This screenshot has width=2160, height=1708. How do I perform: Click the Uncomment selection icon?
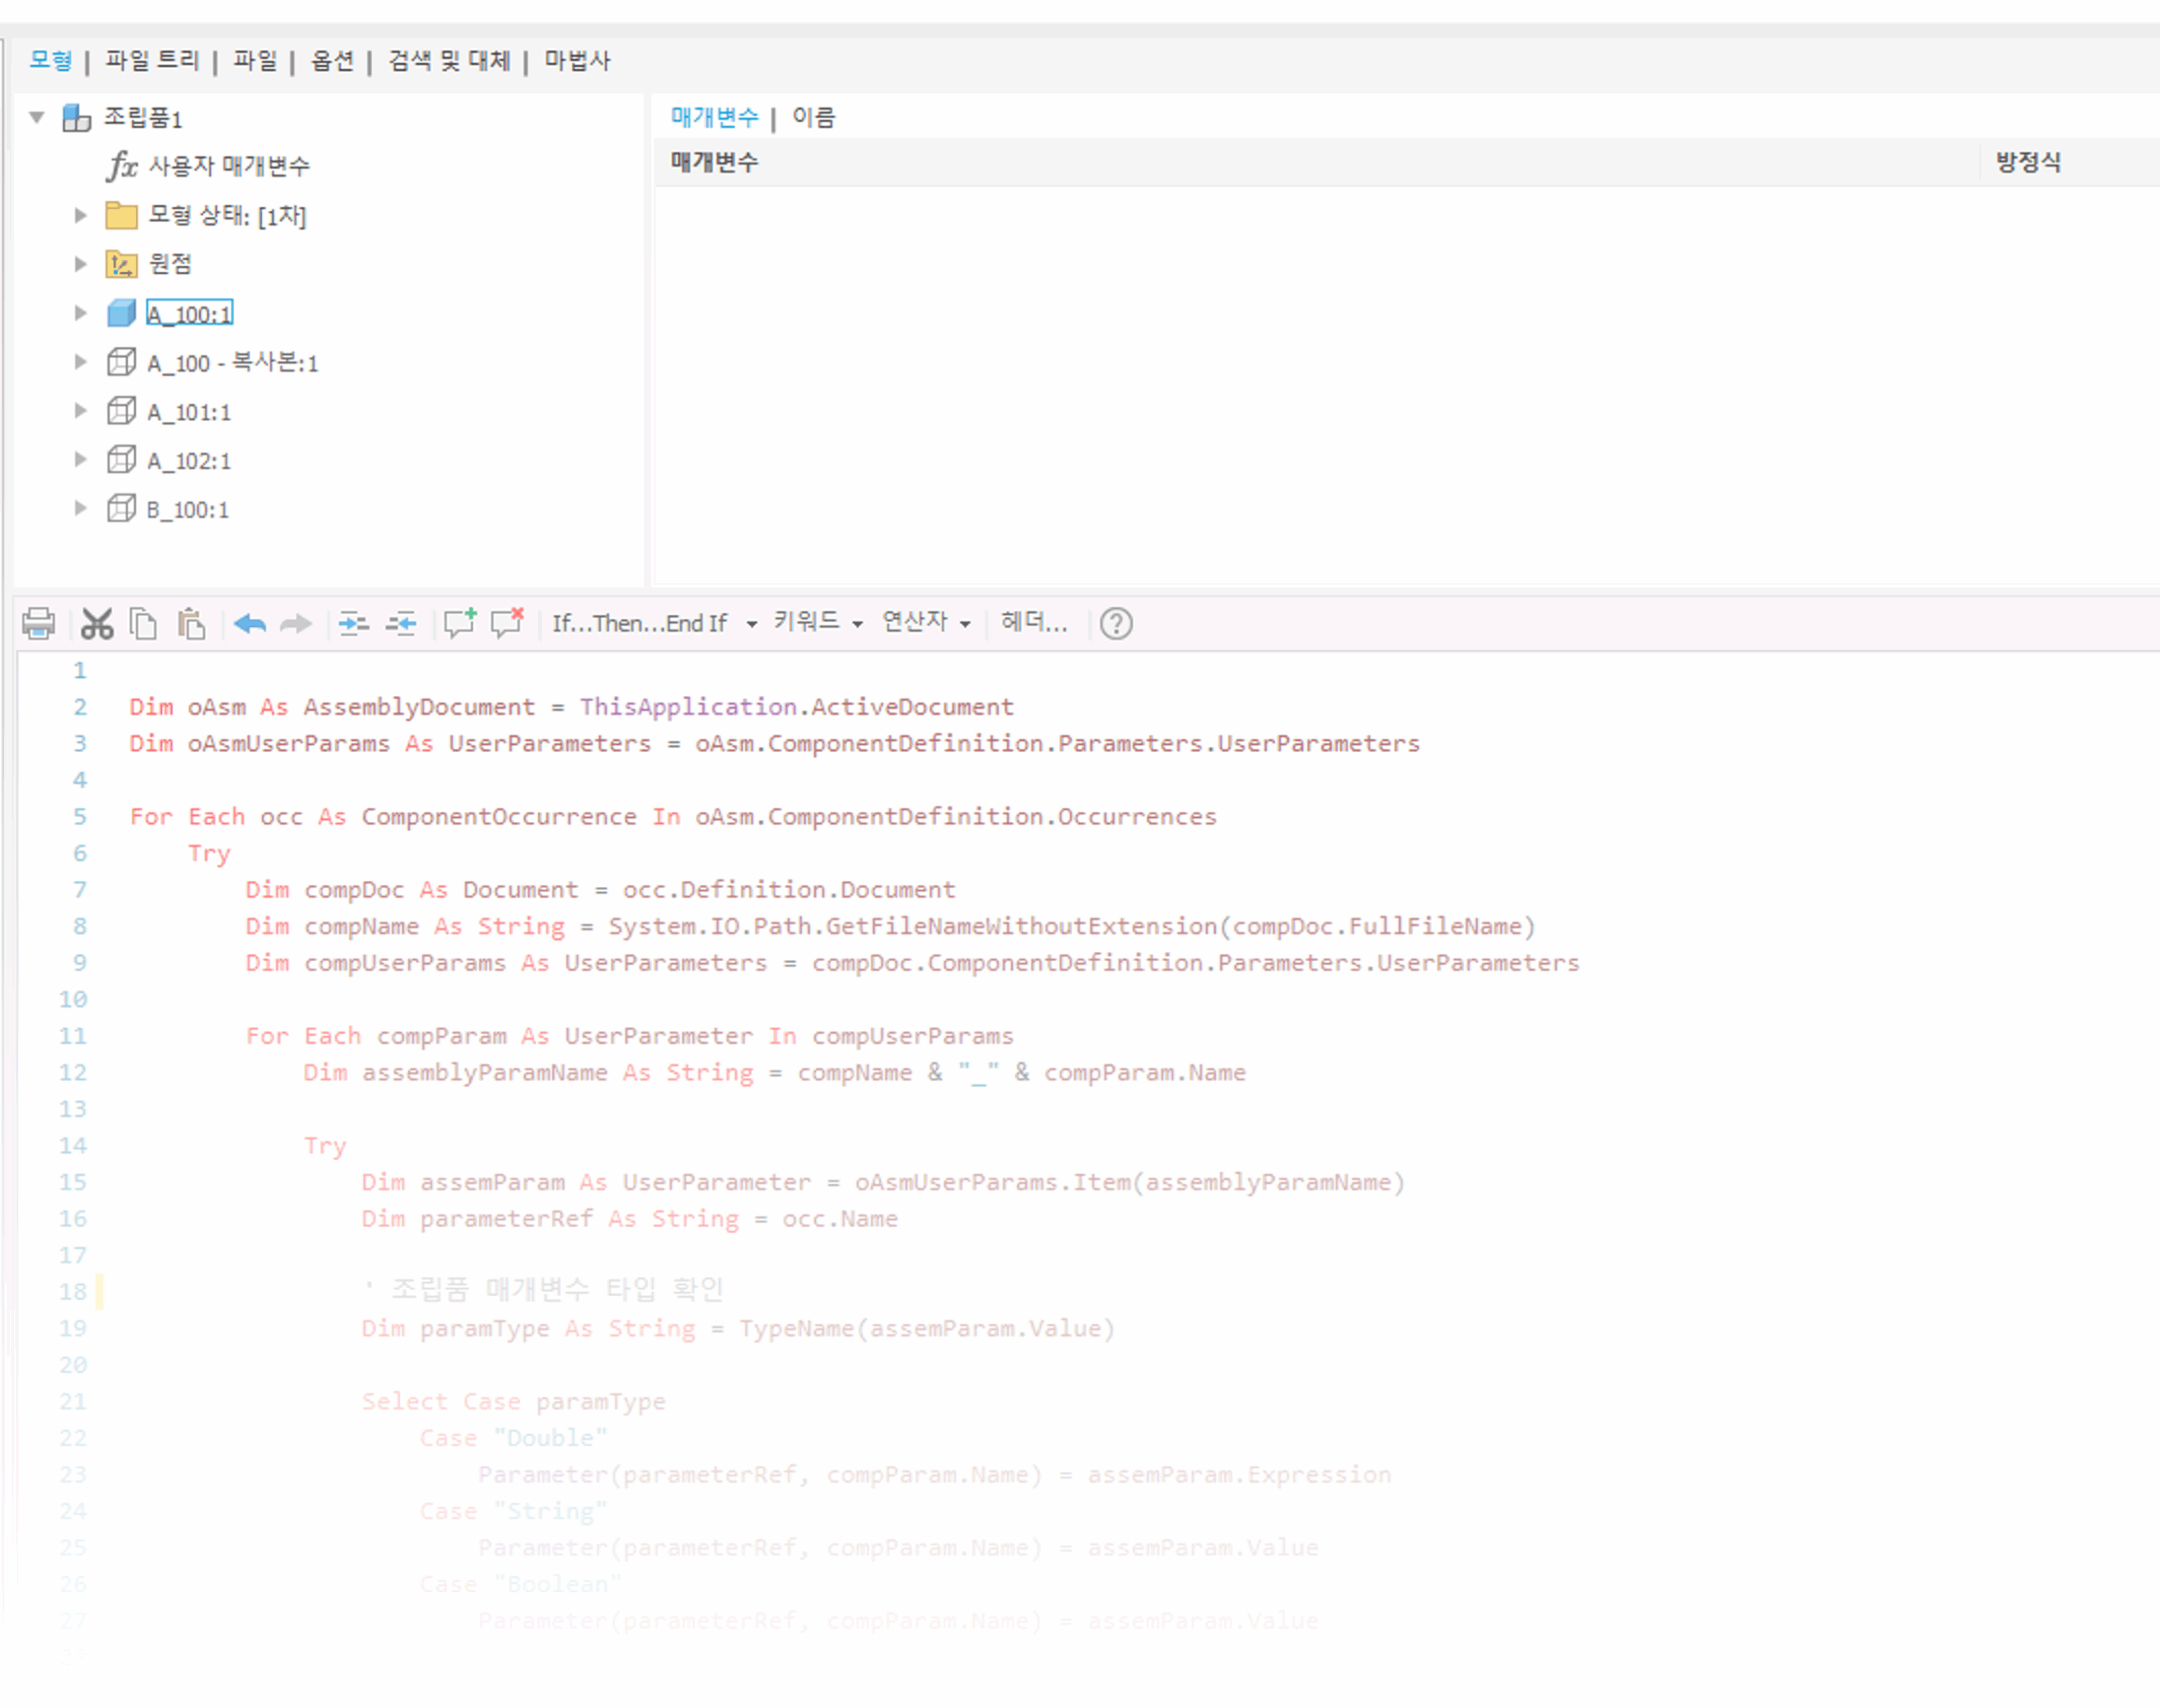(x=508, y=623)
